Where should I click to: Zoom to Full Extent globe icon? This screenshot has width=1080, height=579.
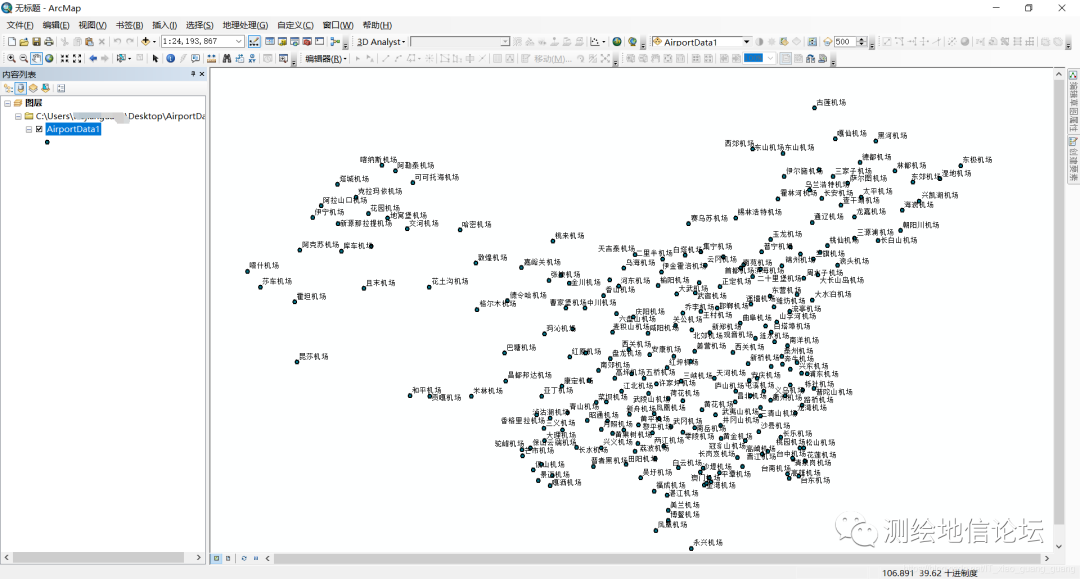(49, 59)
